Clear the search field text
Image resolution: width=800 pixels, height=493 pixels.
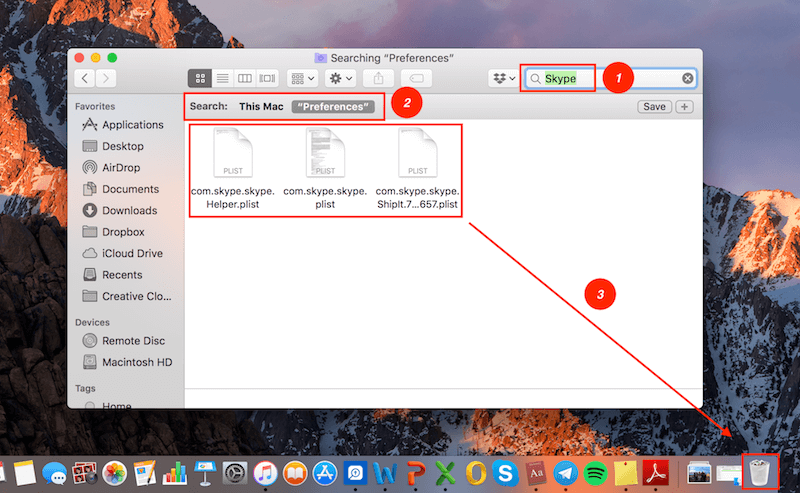(x=687, y=78)
